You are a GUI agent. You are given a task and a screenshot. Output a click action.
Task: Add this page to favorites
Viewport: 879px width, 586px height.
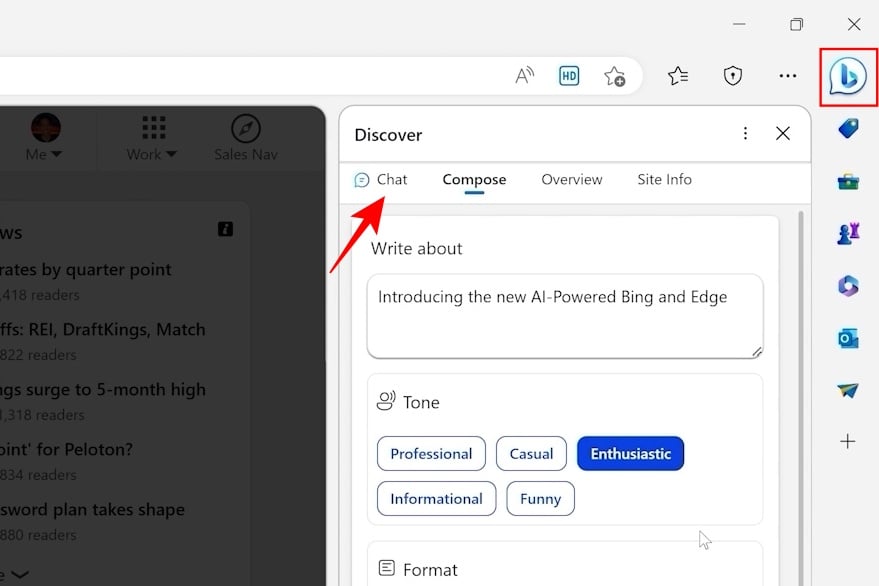click(614, 76)
